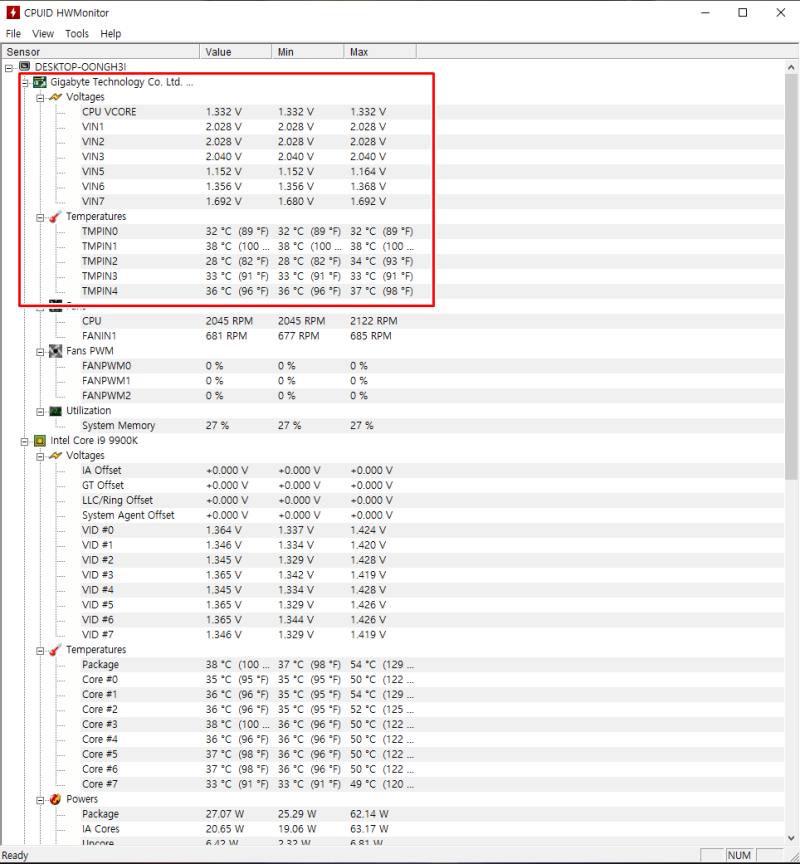Click the Intel Voltages lightning icon
The height and width of the screenshot is (864, 800).
click(x=56, y=456)
